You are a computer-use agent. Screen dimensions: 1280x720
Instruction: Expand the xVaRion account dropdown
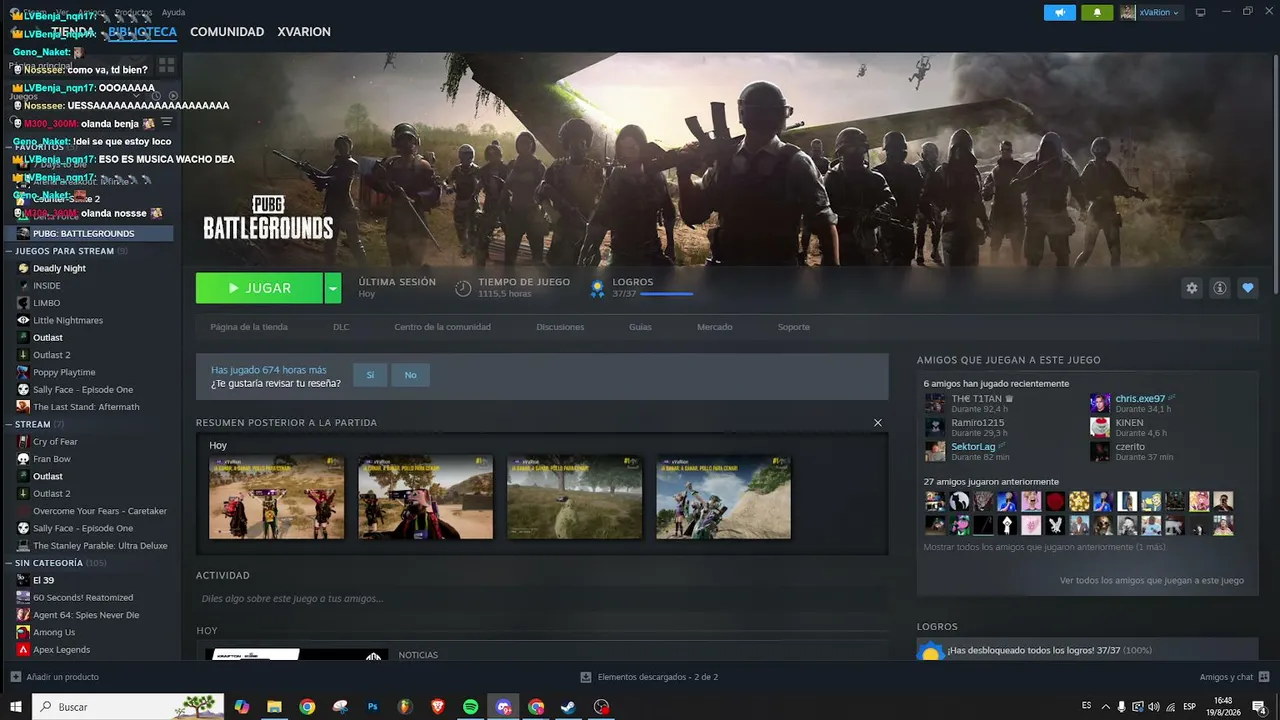coord(1150,12)
